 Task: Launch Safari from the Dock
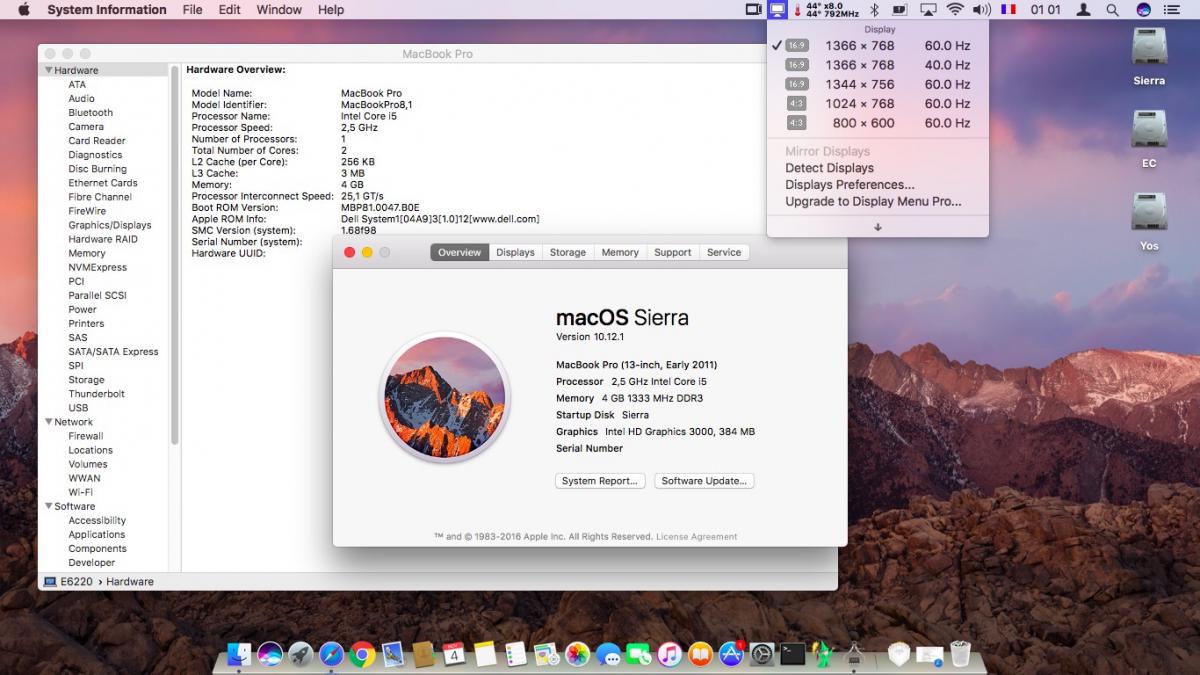coord(331,655)
